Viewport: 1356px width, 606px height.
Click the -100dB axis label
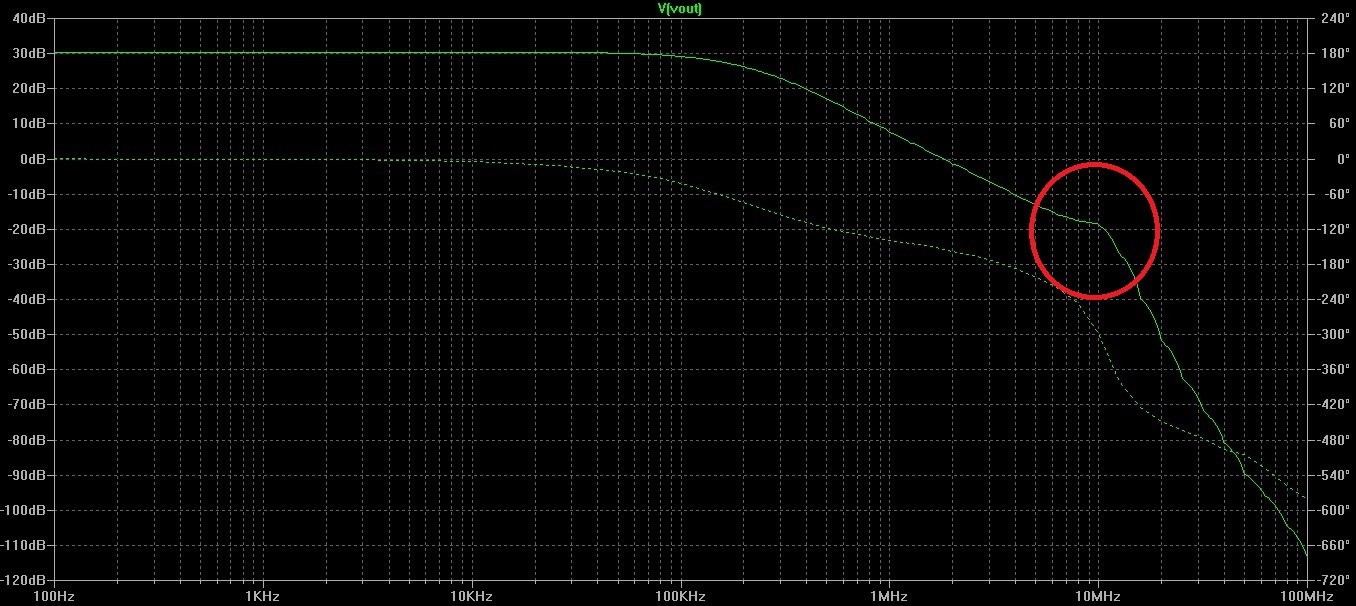click(x=25, y=510)
